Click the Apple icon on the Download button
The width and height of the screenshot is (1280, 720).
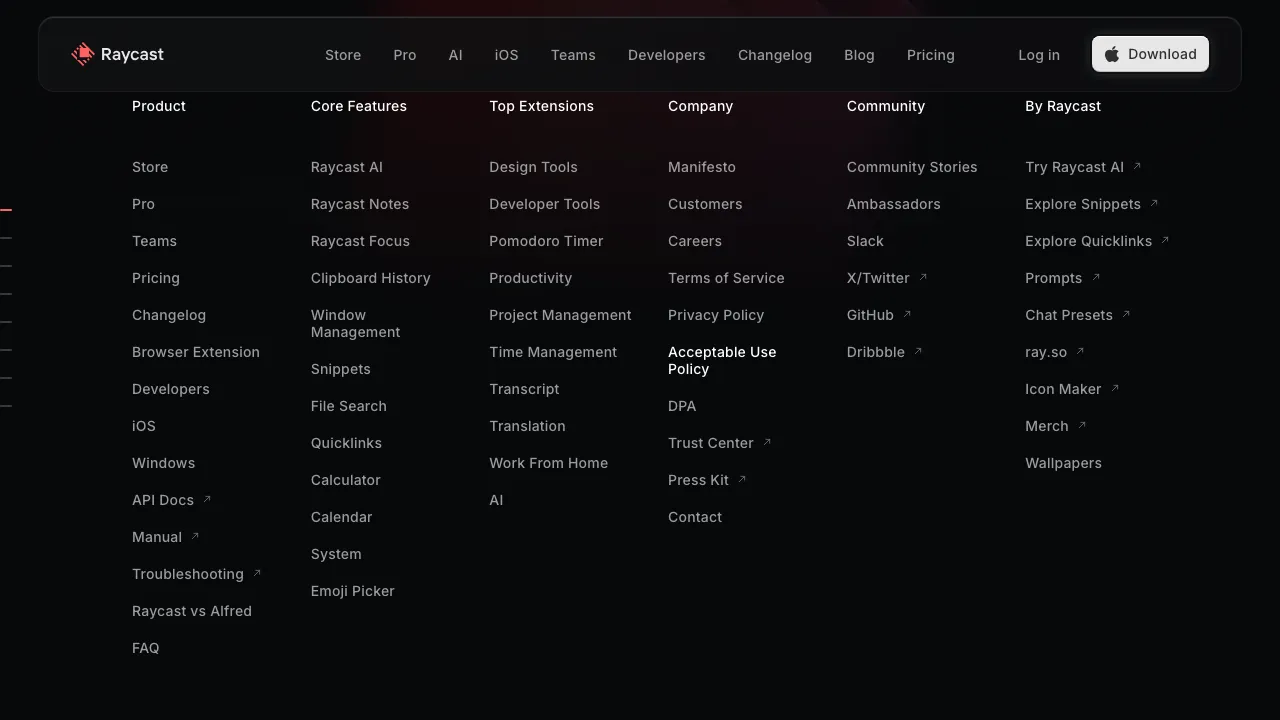coord(1113,54)
